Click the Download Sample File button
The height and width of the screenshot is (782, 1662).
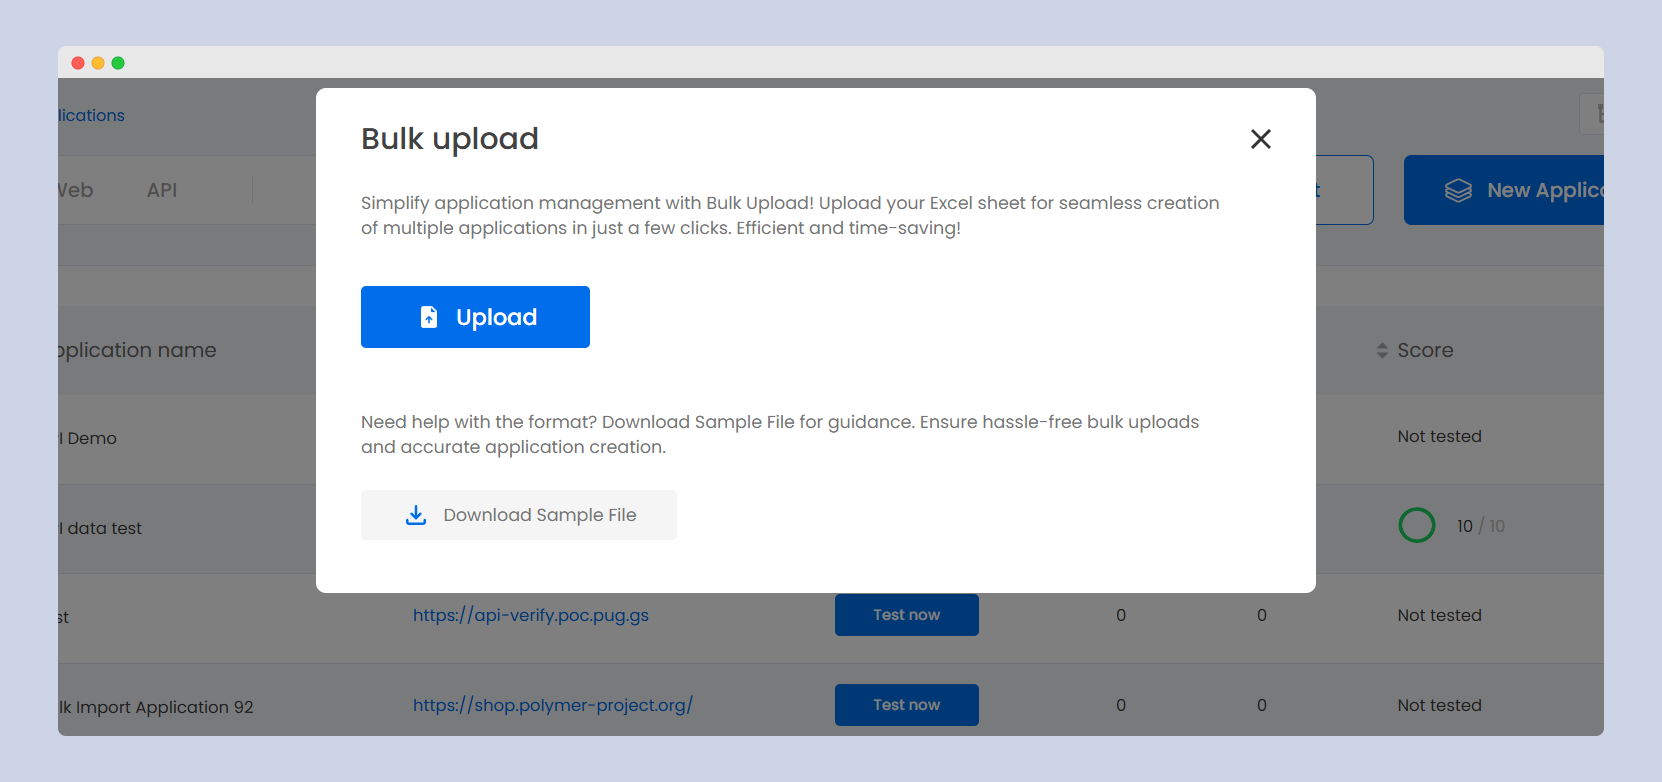click(518, 515)
